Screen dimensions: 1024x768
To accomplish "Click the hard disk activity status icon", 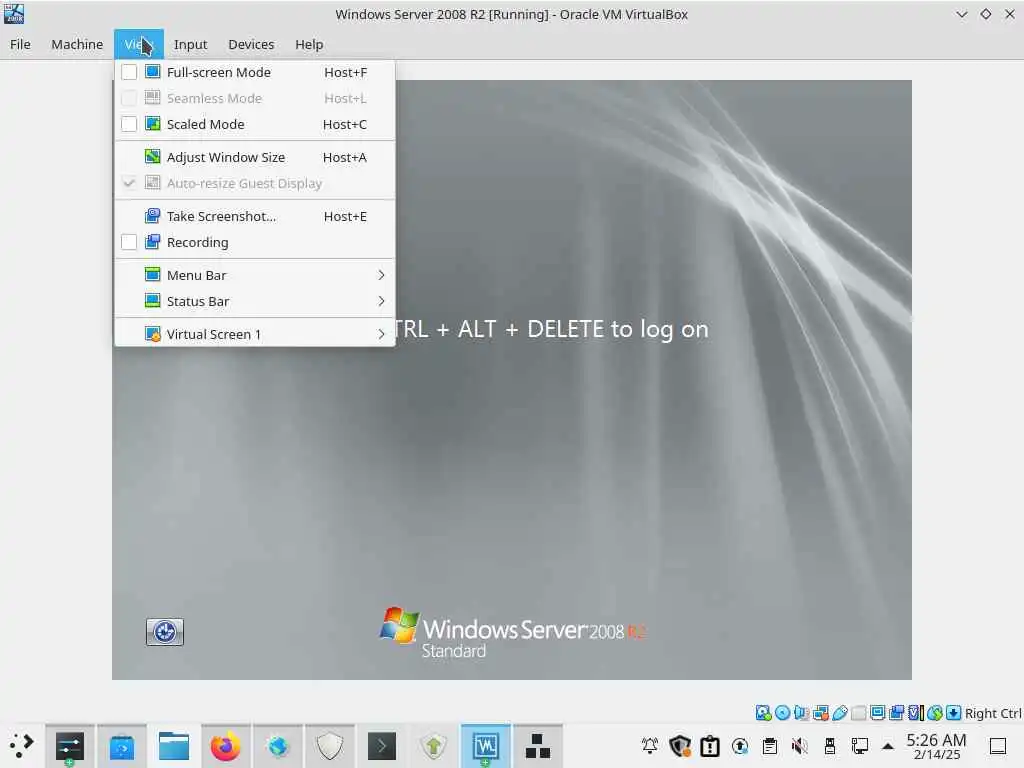I will click(763, 712).
